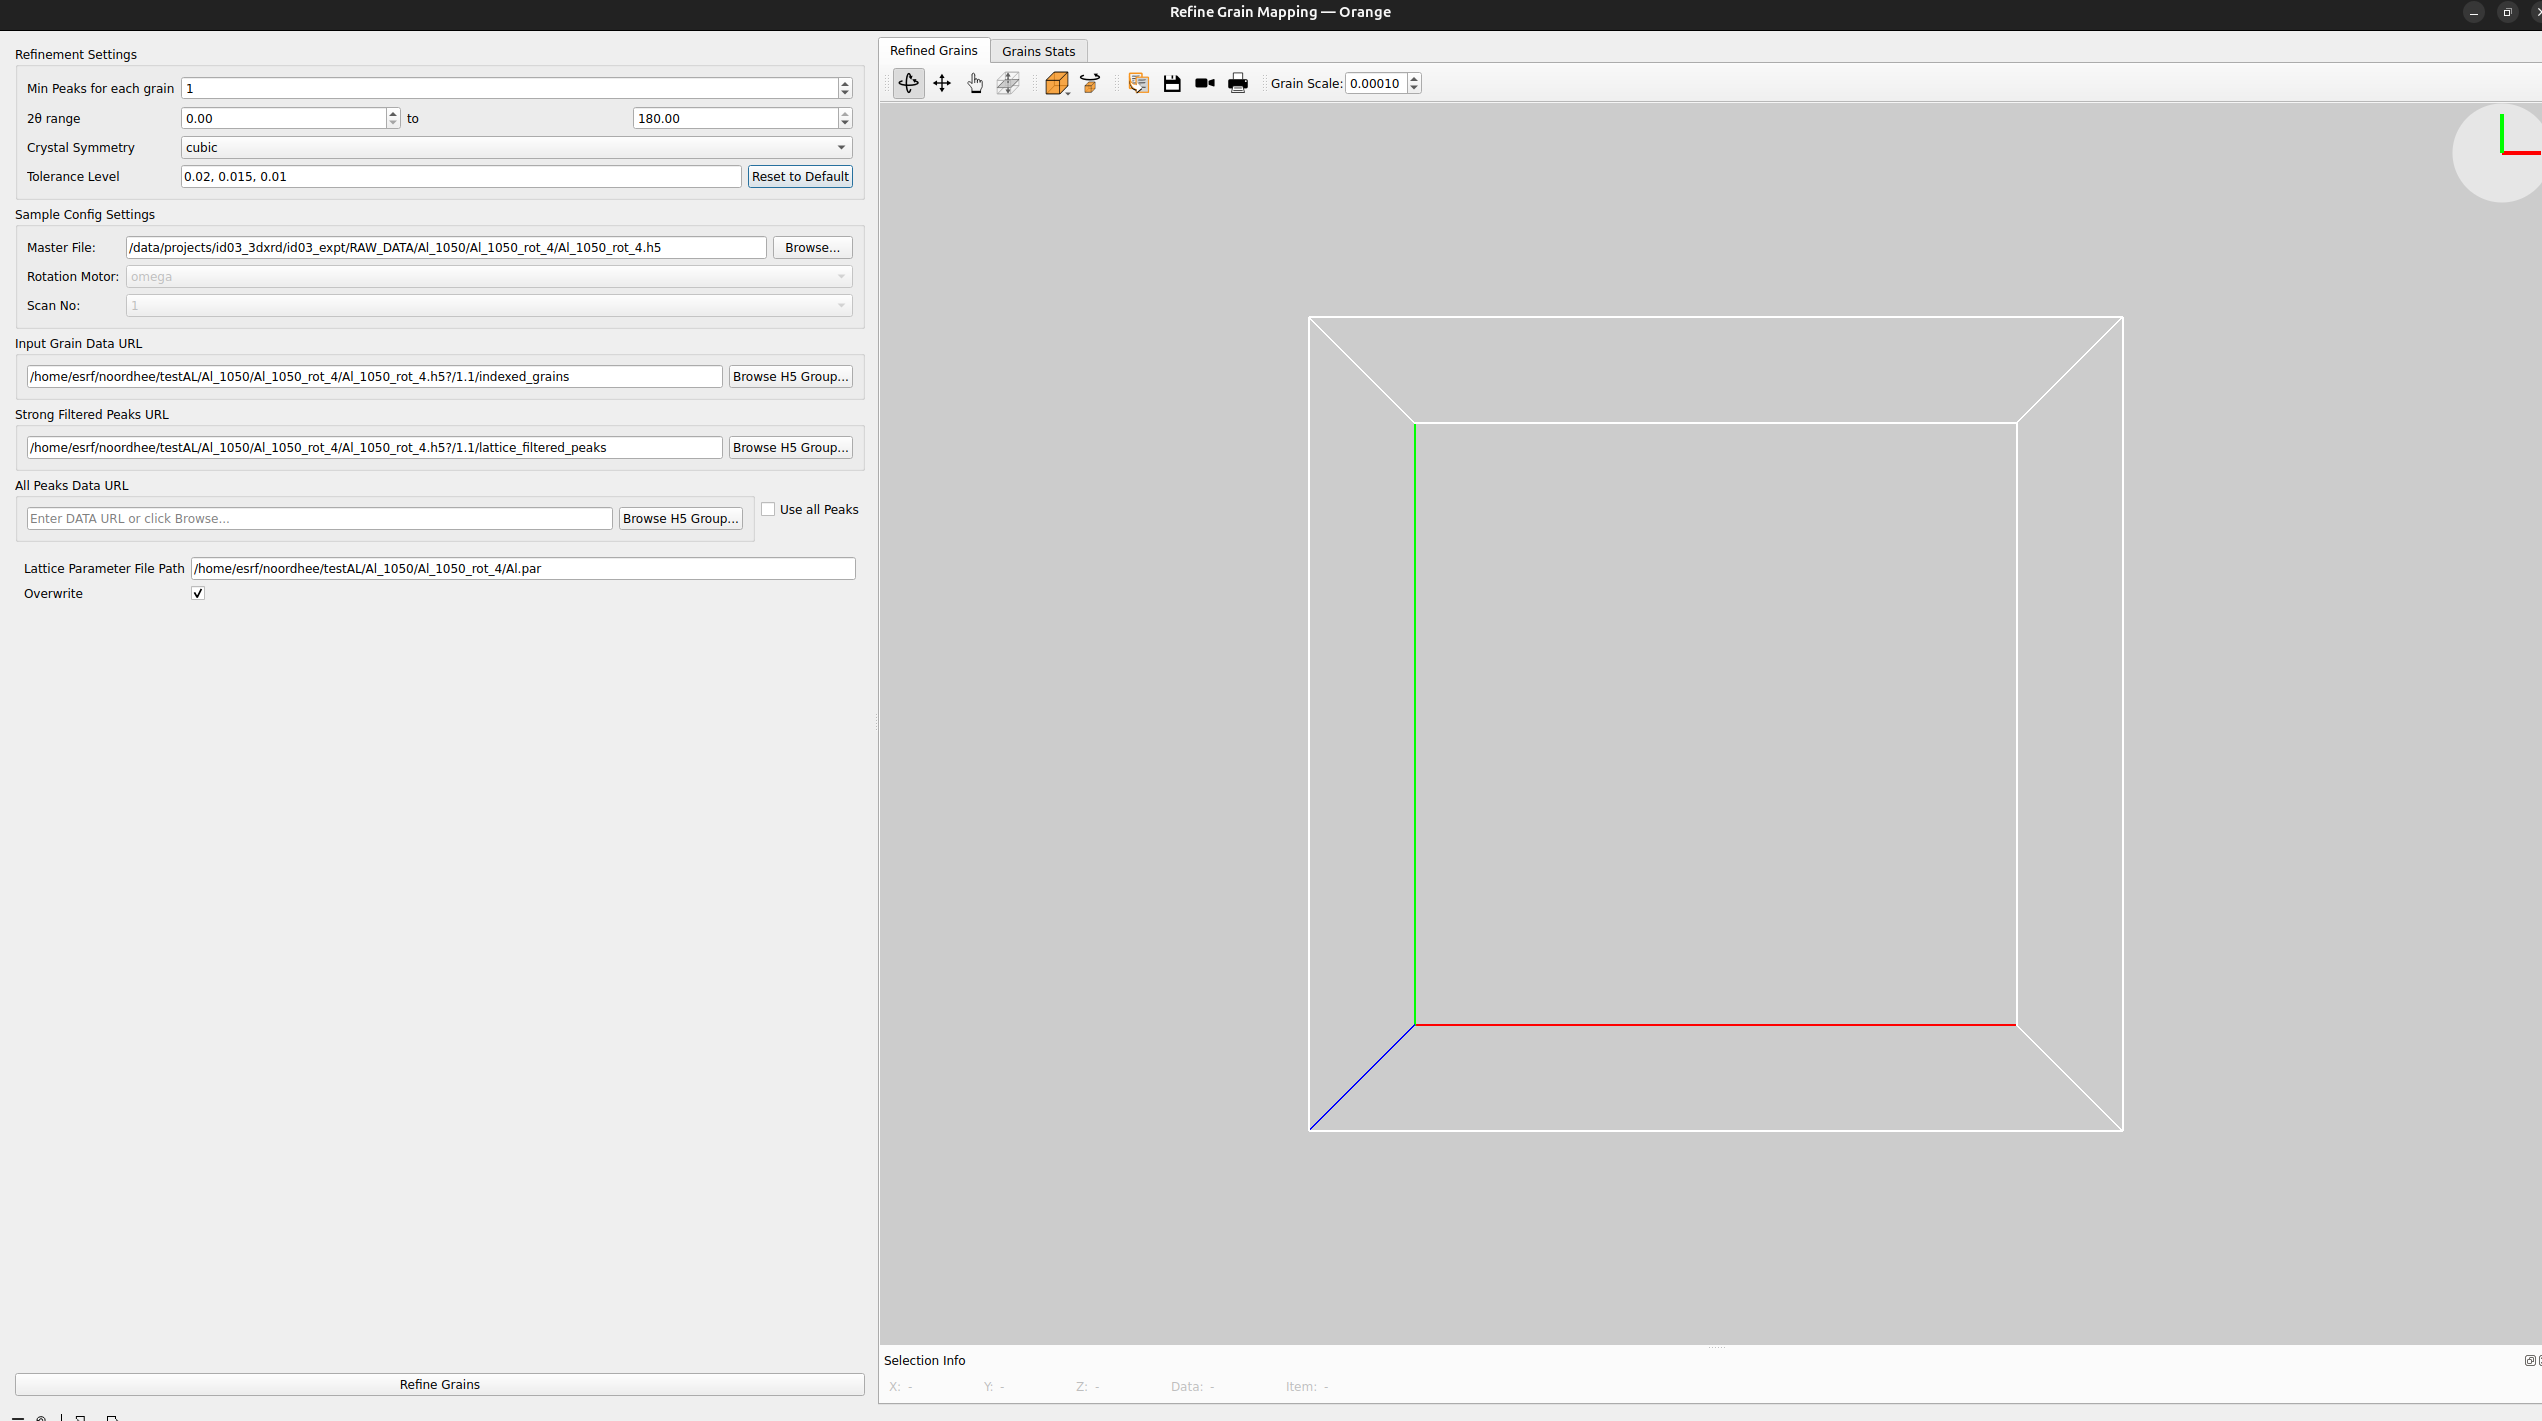The image size is (2542, 1421).
Task: Click the Min Peaks value field
Action: 509,88
